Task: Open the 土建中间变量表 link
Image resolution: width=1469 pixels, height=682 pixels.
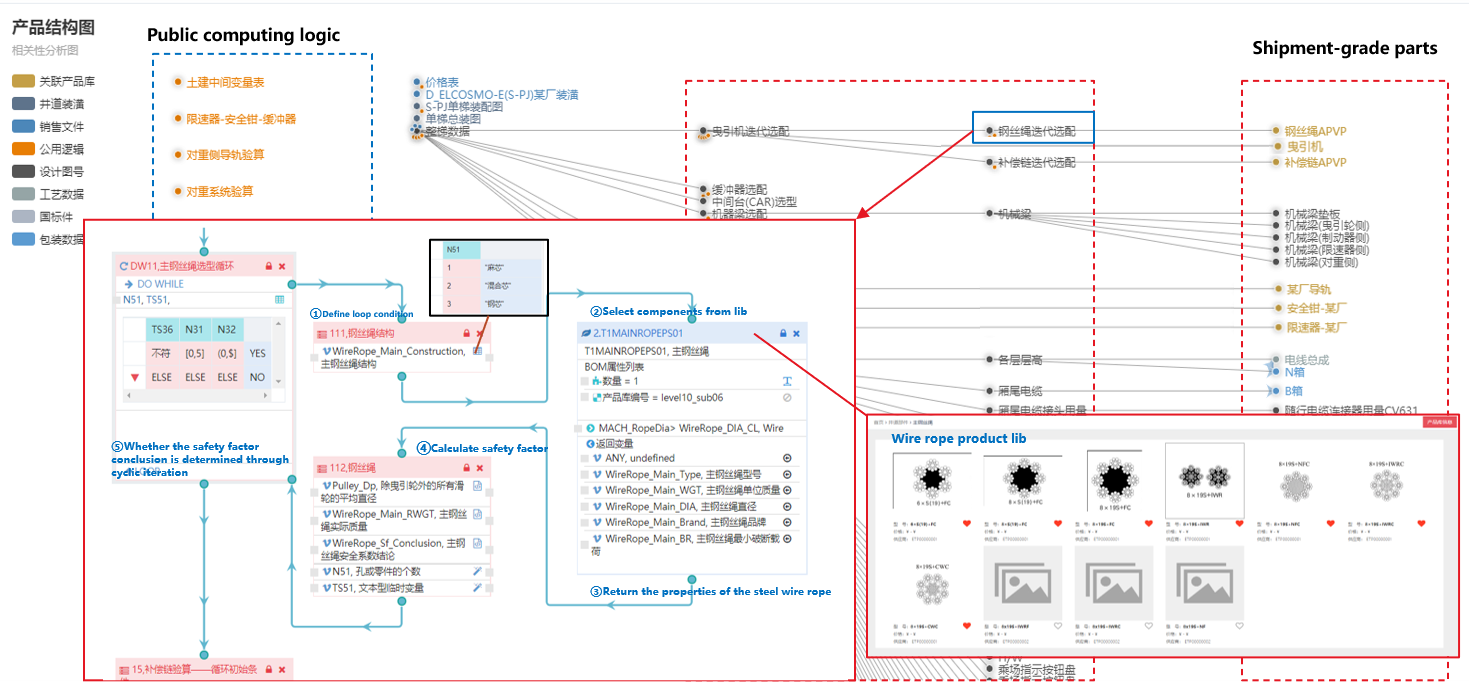Action: click(x=225, y=82)
